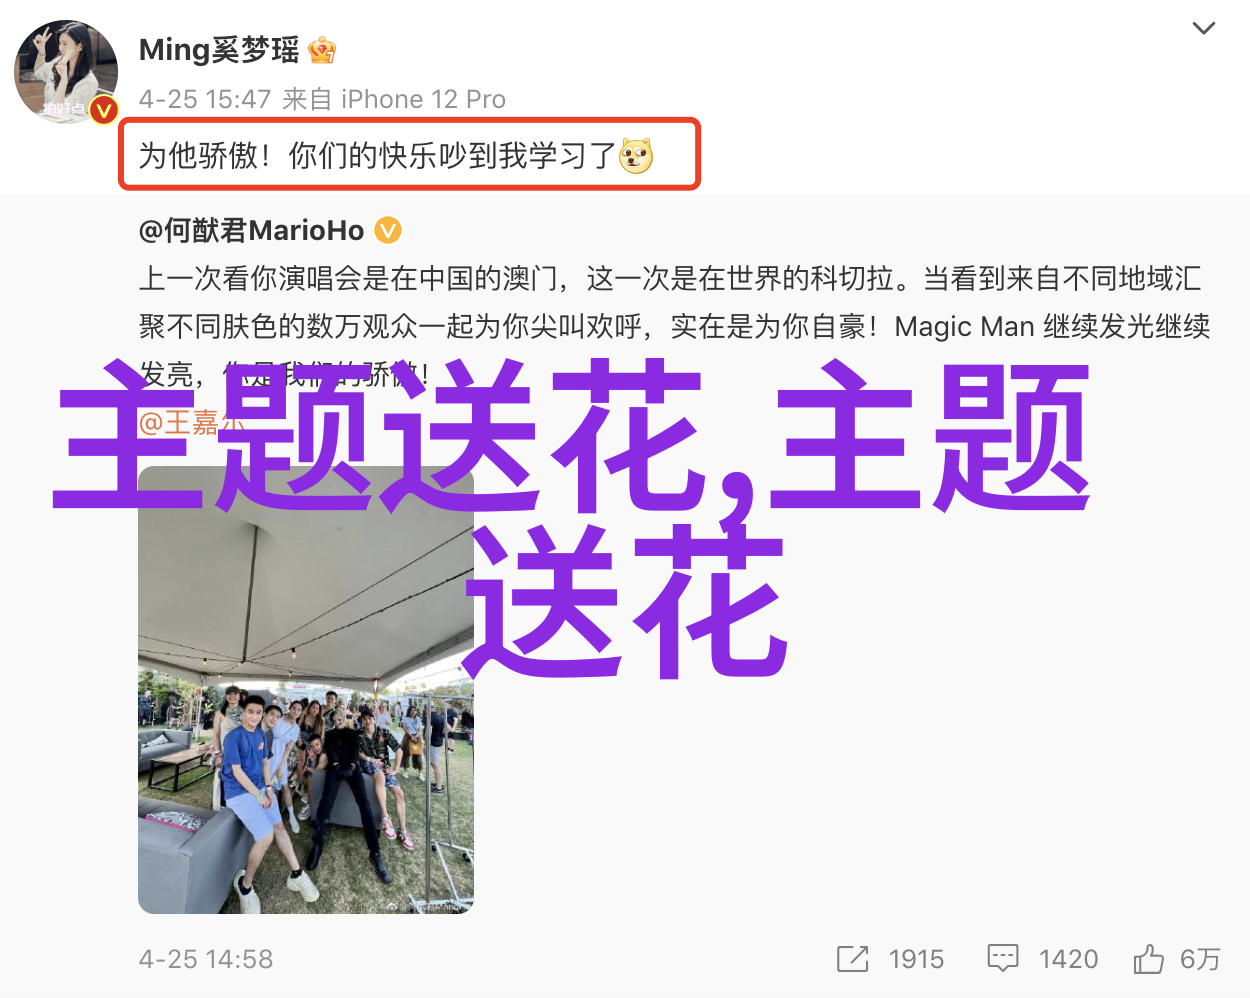Tap the gold verified badge beside MarioHo
This screenshot has height=998, width=1250.
[388, 230]
